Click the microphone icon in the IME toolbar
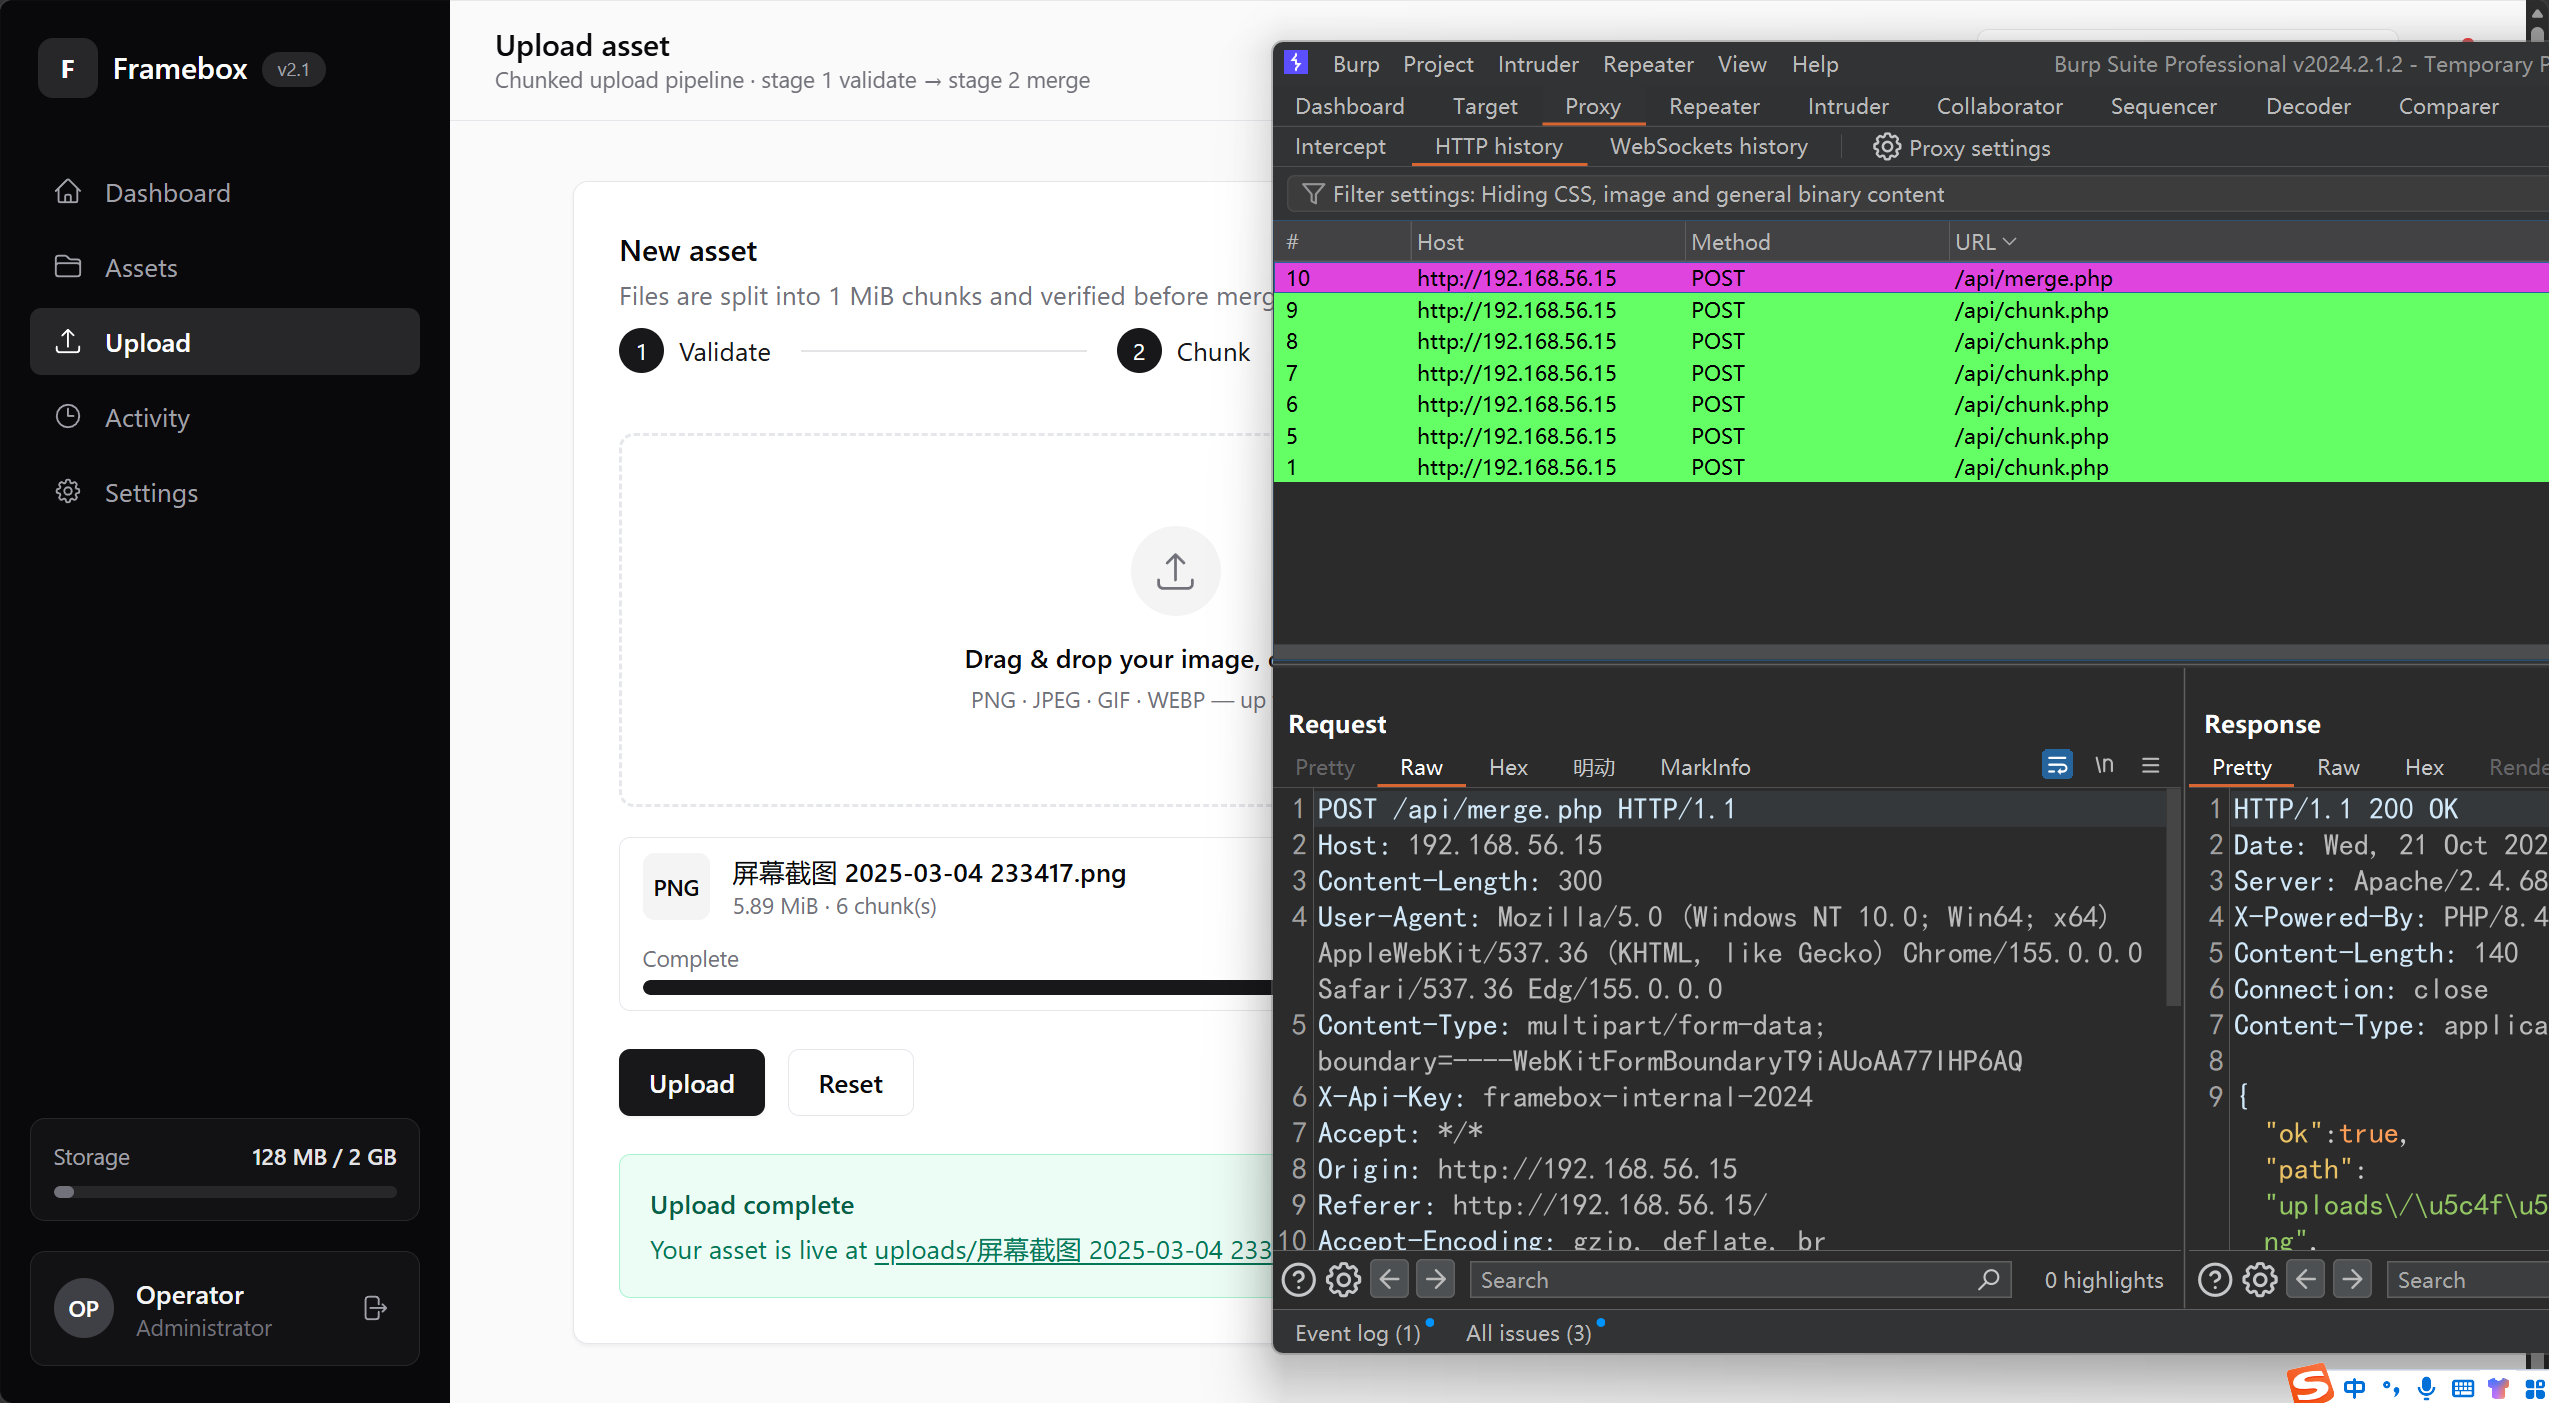 pyautogui.click(x=2427, y=1388)
